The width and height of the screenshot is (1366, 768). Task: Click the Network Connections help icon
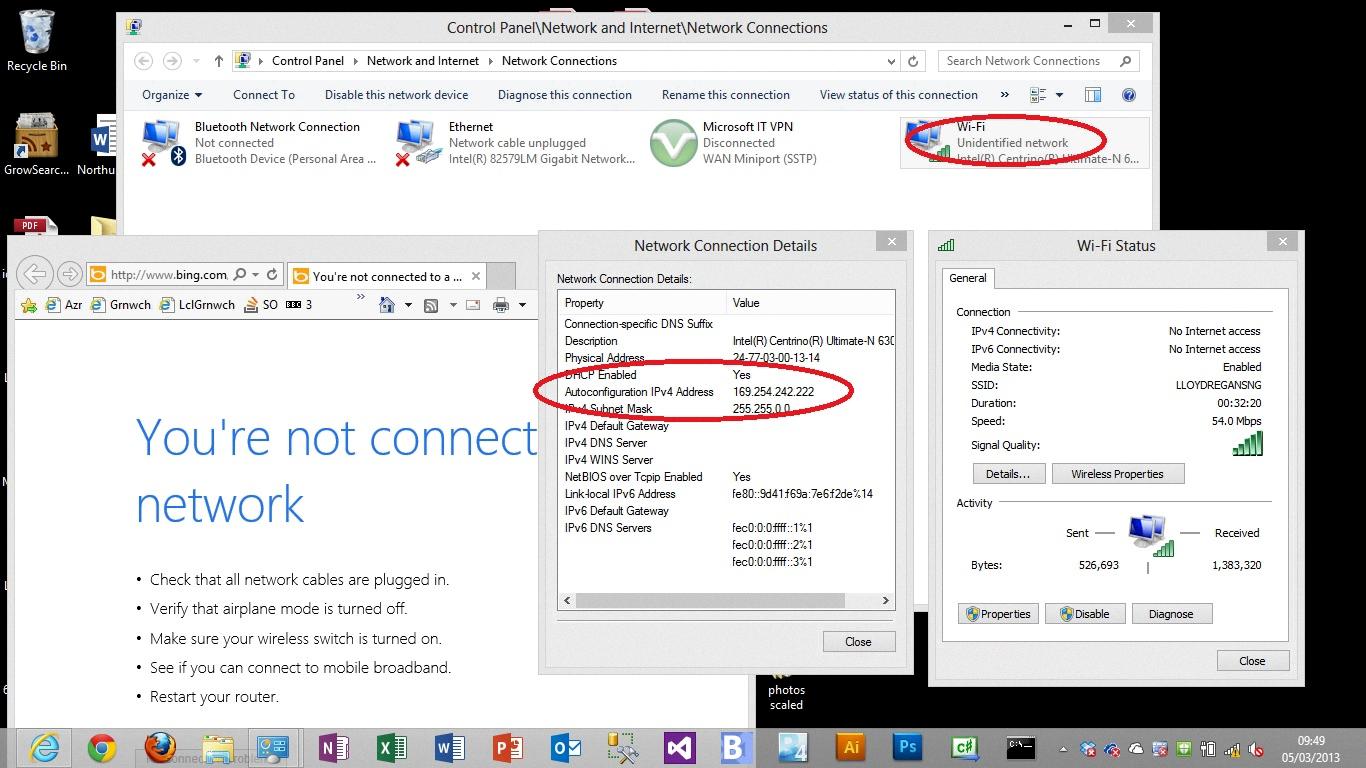[x=1129, y=95]
